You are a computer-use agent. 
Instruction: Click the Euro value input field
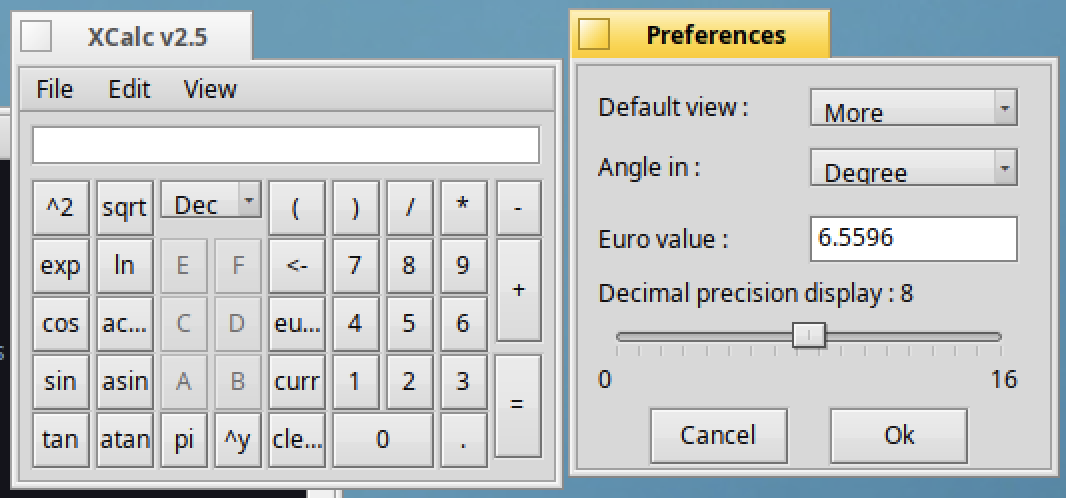[913, 239]
